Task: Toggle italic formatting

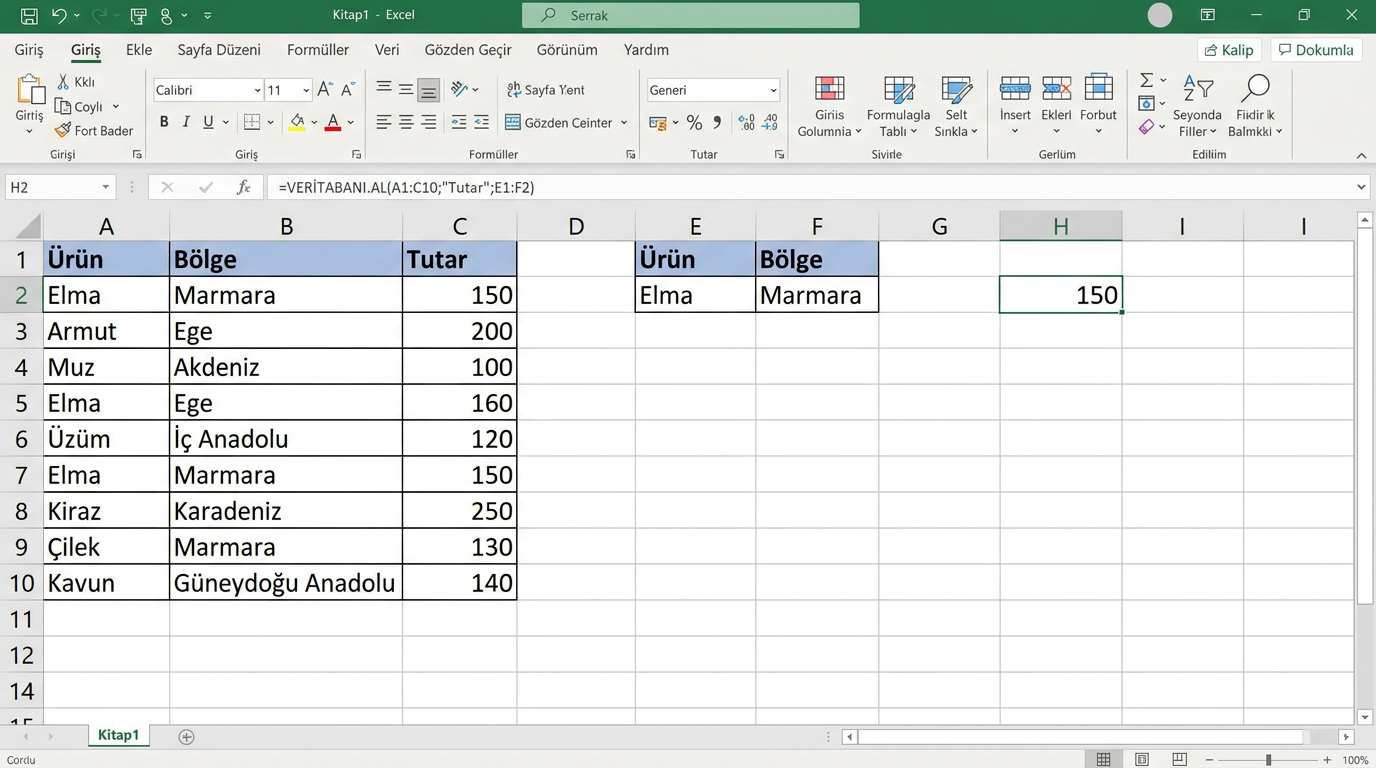Action: 186,122
